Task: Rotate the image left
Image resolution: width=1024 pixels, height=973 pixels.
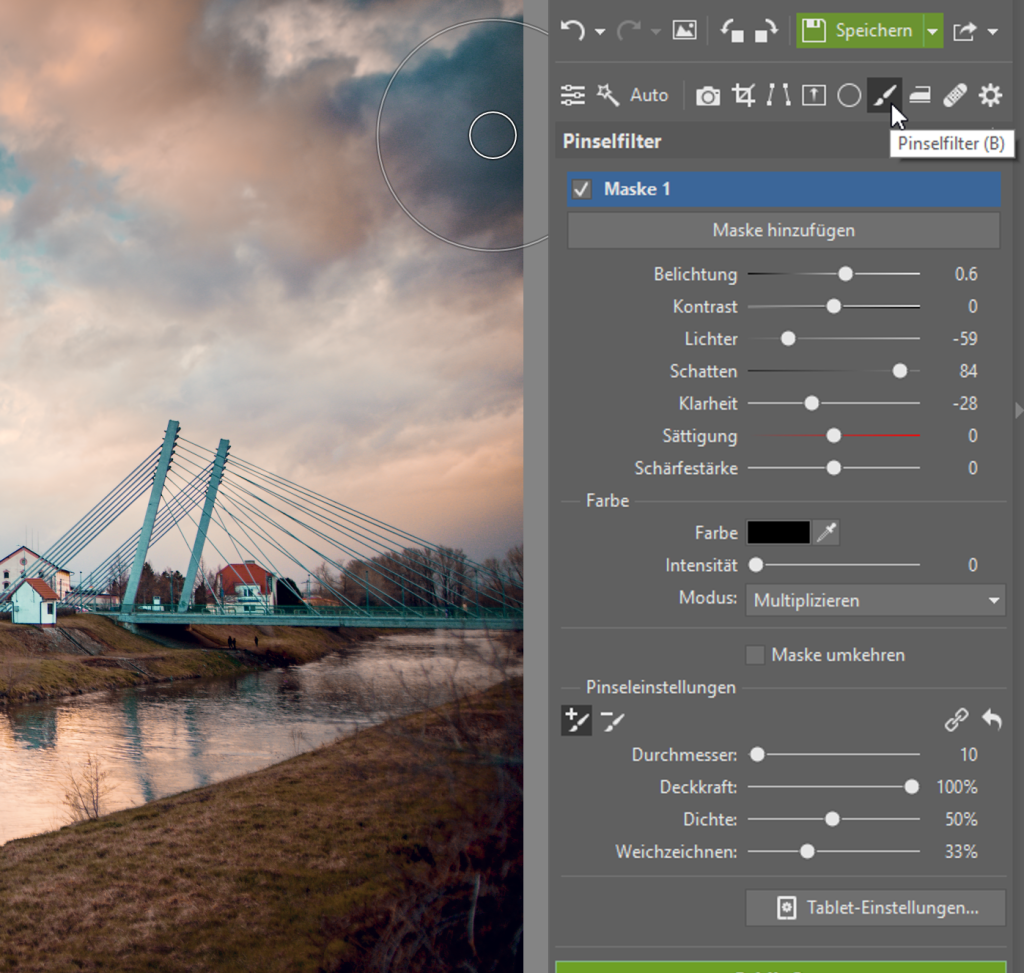Action: (x=732, y=31)
